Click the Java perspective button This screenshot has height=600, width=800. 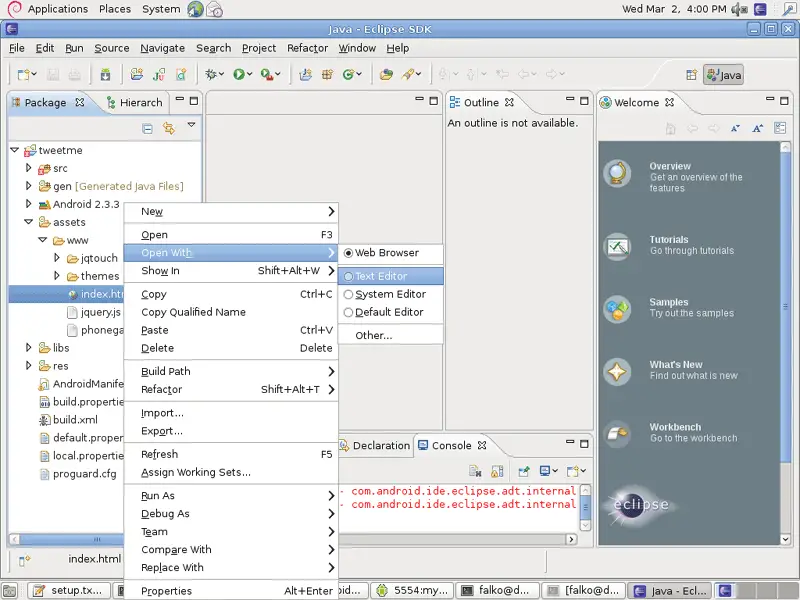(724, 75)
